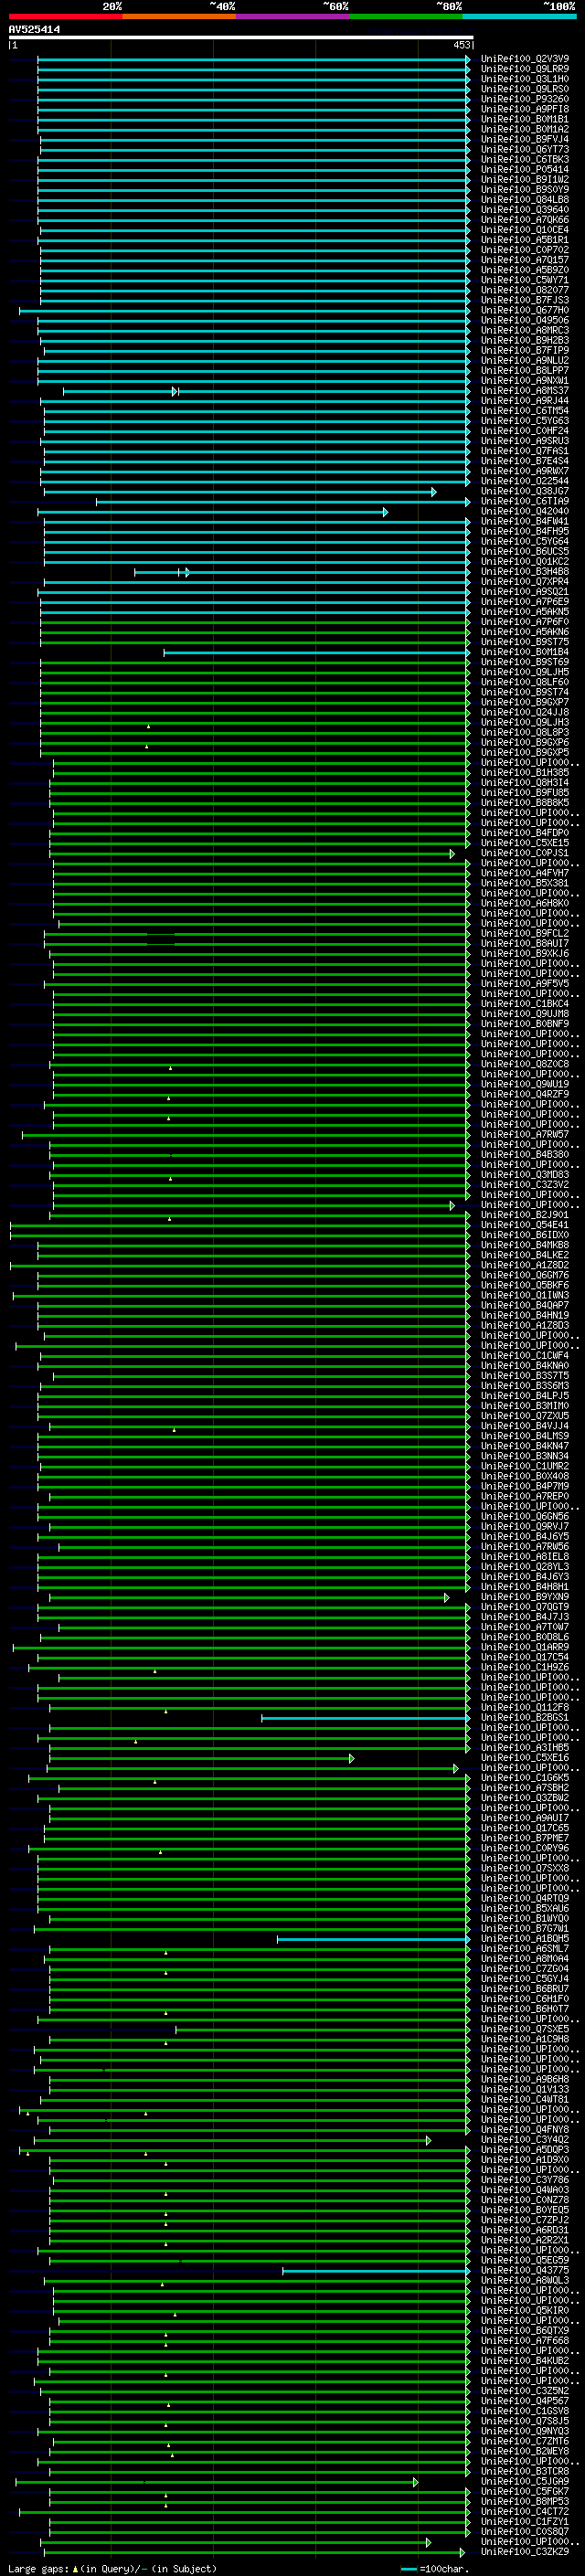Select the UniRef100_C1BKC4 label
585x2576 pixels.
[x=524, y=1004]
